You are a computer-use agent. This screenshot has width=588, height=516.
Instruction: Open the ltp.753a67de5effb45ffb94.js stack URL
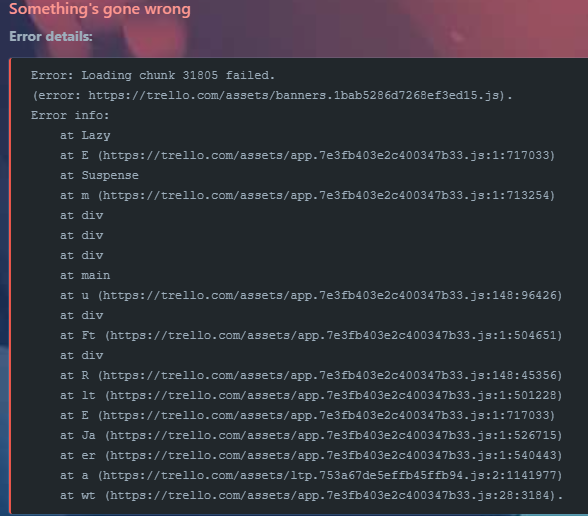click(x=330, y=475)
